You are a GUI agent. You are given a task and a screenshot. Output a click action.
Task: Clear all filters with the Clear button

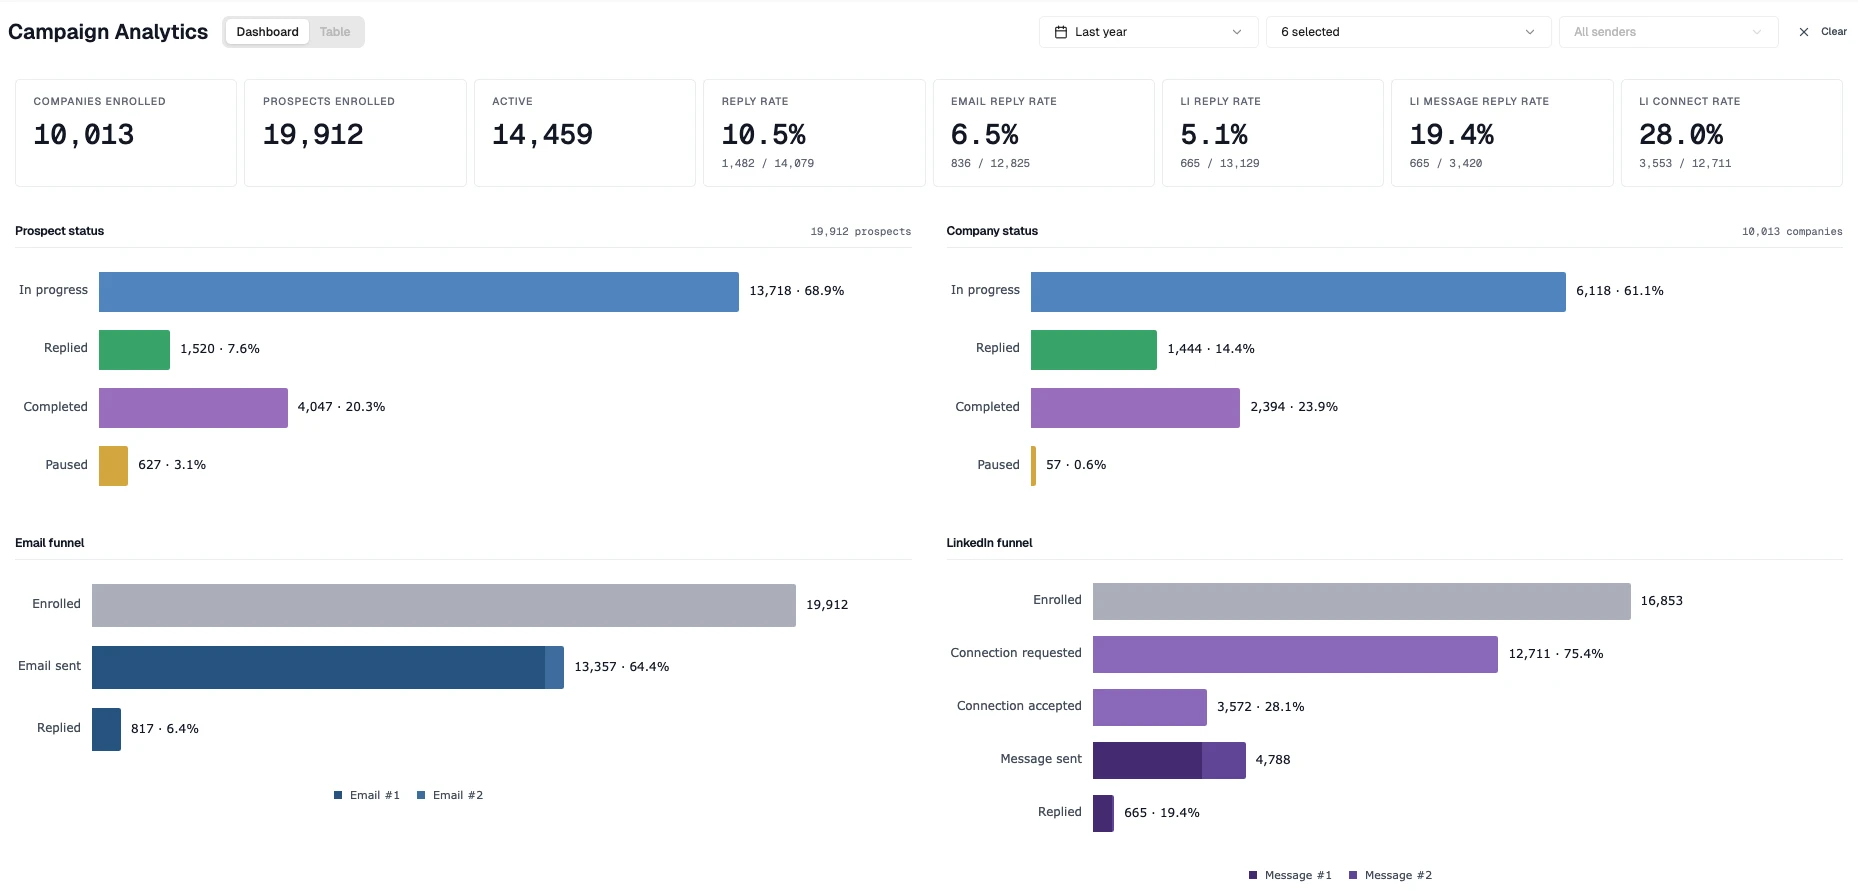(x=1823, y=32)
